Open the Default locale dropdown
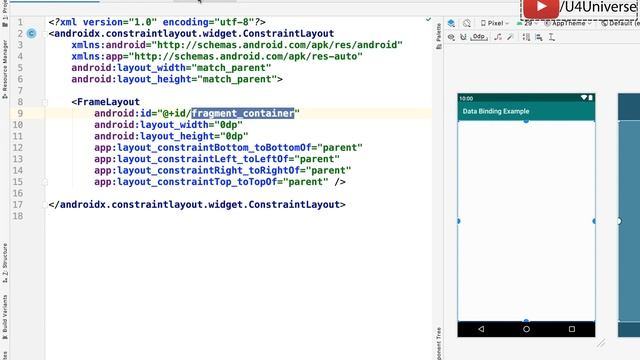The height and width of the screenshot is (360, 640). 620,23
